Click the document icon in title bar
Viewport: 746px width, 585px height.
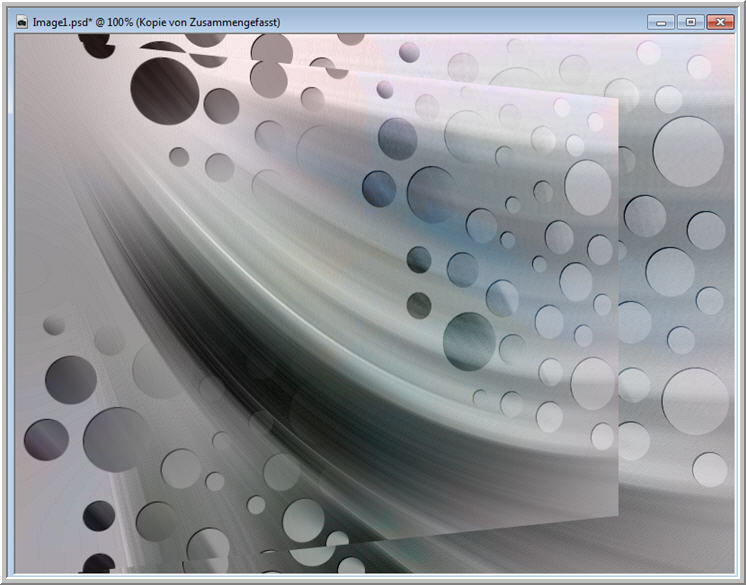pyautogui.click(x=21, y=22)
